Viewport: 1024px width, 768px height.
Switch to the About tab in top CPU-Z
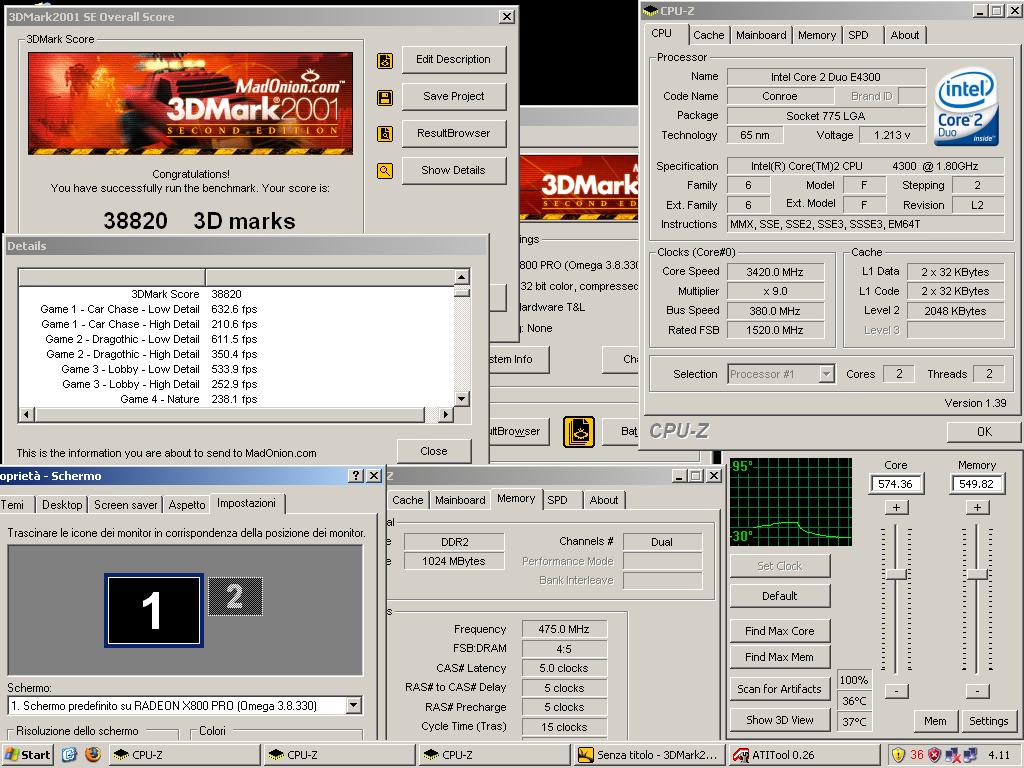pyautogui.click(x=904, y=35)
